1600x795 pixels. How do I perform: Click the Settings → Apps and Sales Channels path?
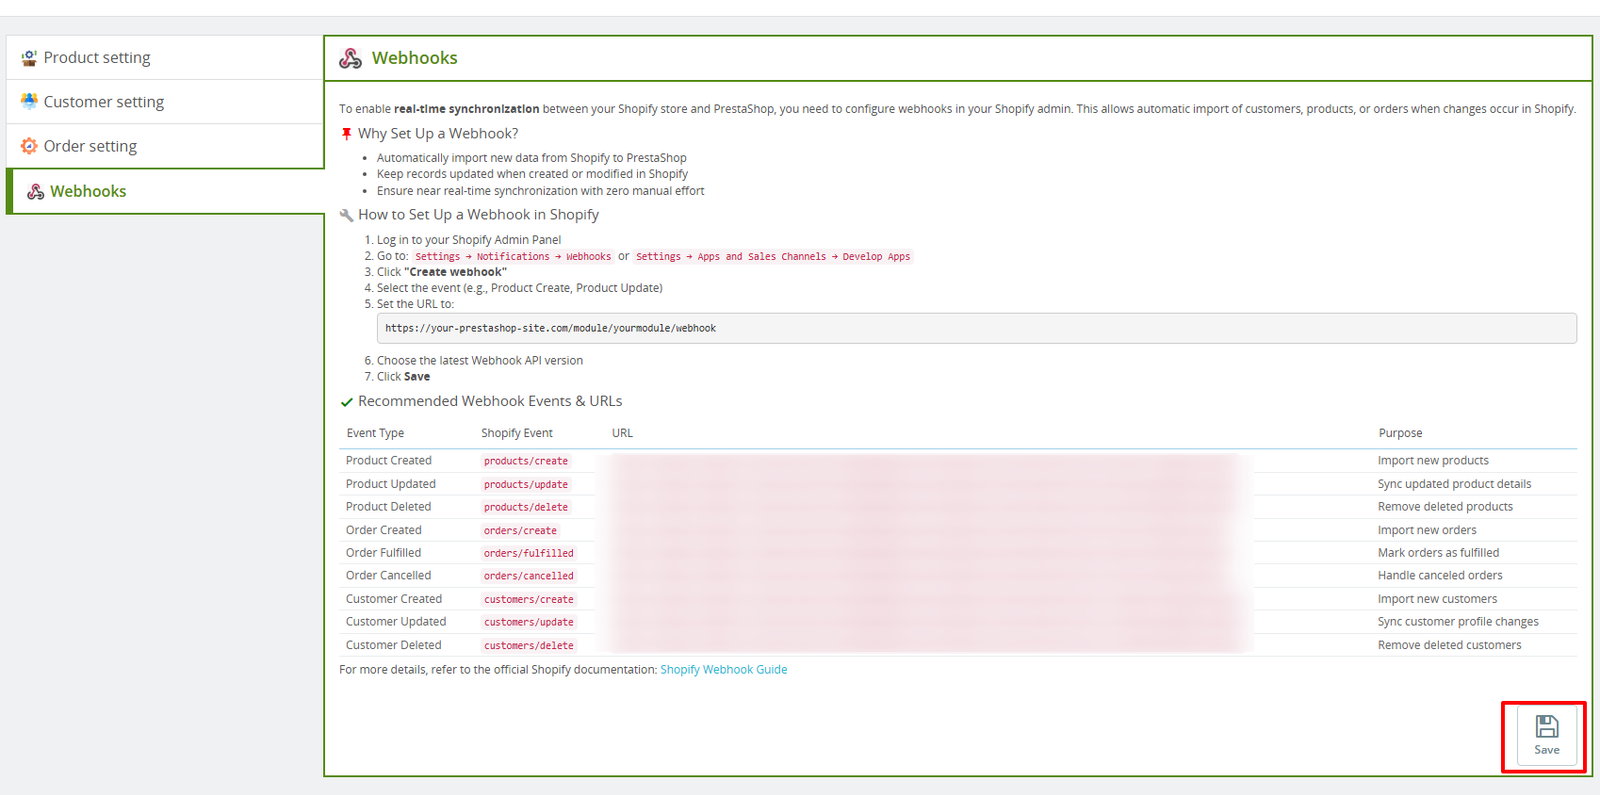[773, 257]
